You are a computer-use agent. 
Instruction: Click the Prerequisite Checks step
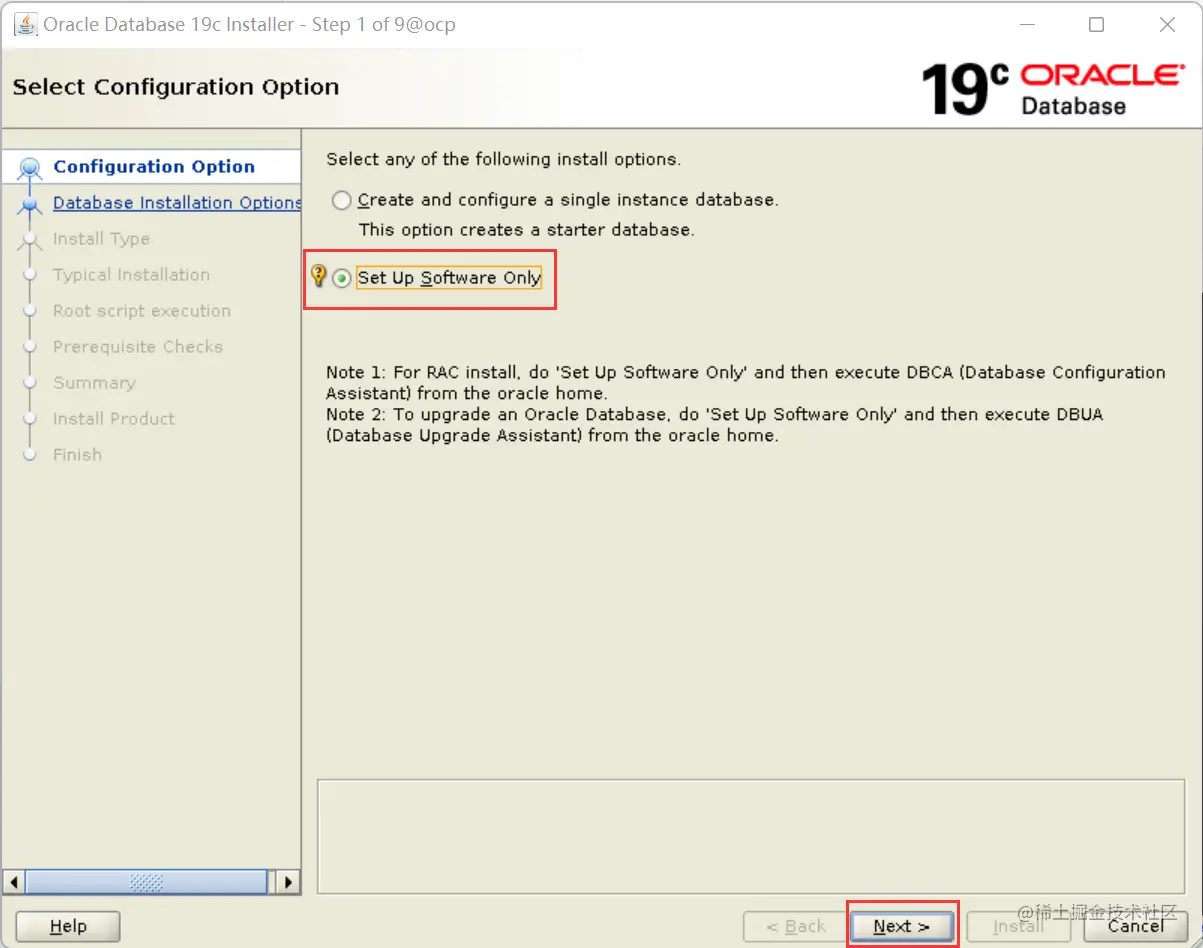[x=138, y=347]
